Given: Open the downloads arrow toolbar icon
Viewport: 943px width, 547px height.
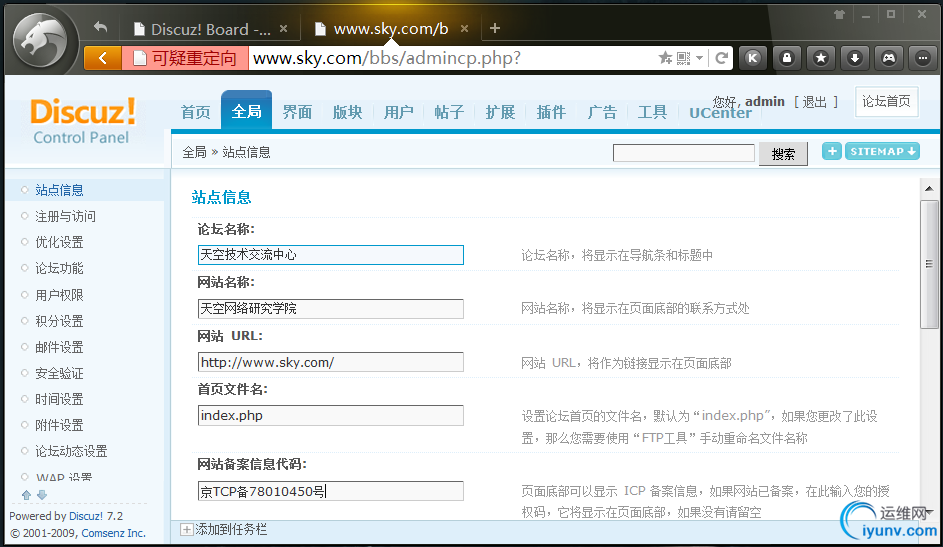Looking at the screenshot, I should pyautogui.click(x=855, y=58).
